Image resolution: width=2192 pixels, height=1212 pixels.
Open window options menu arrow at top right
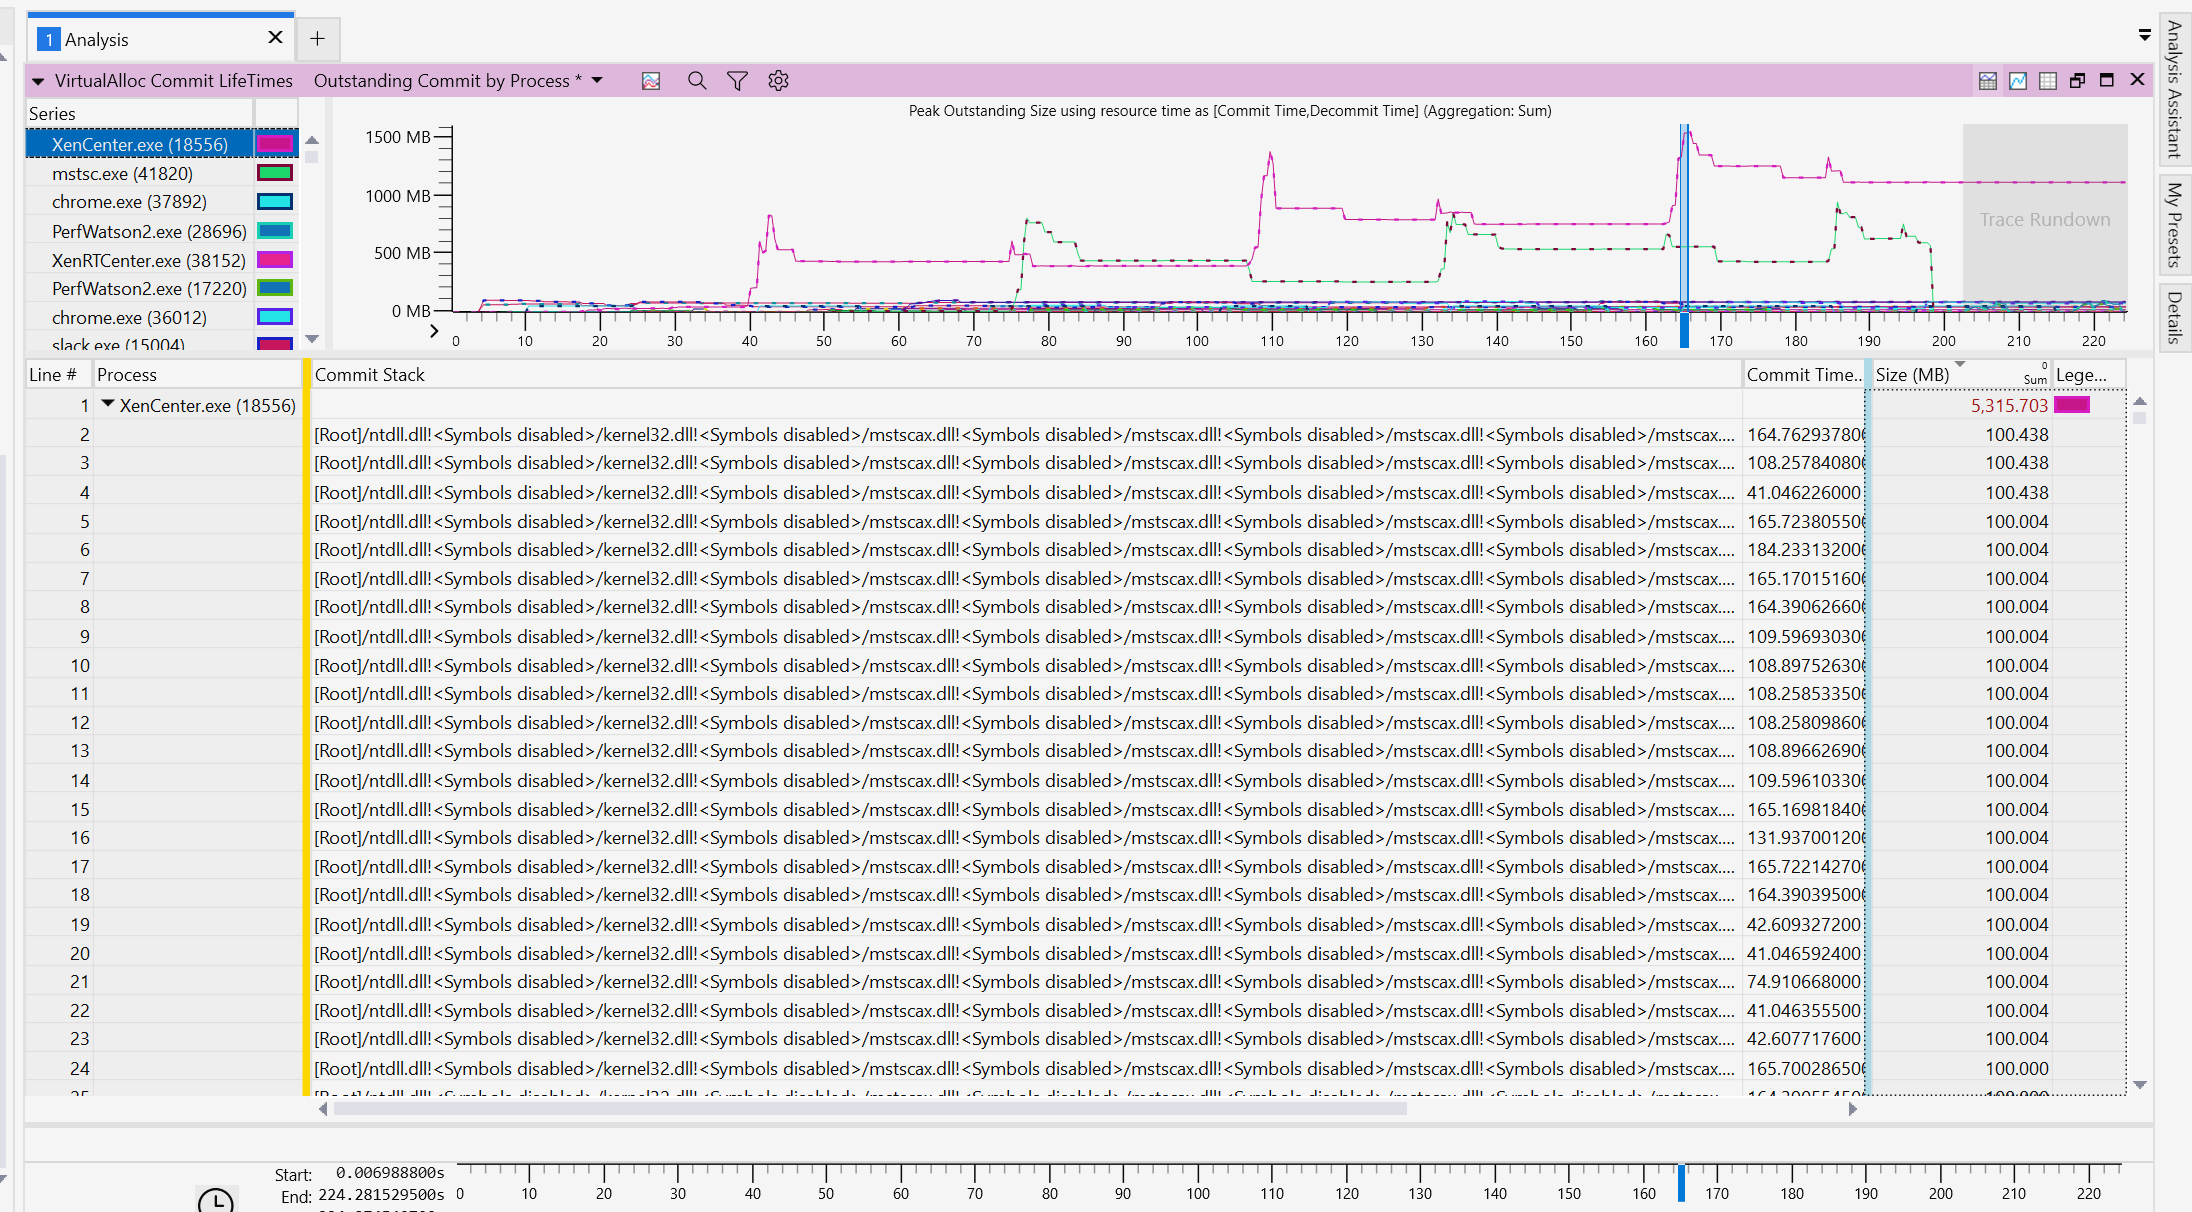click(2145, 35)
